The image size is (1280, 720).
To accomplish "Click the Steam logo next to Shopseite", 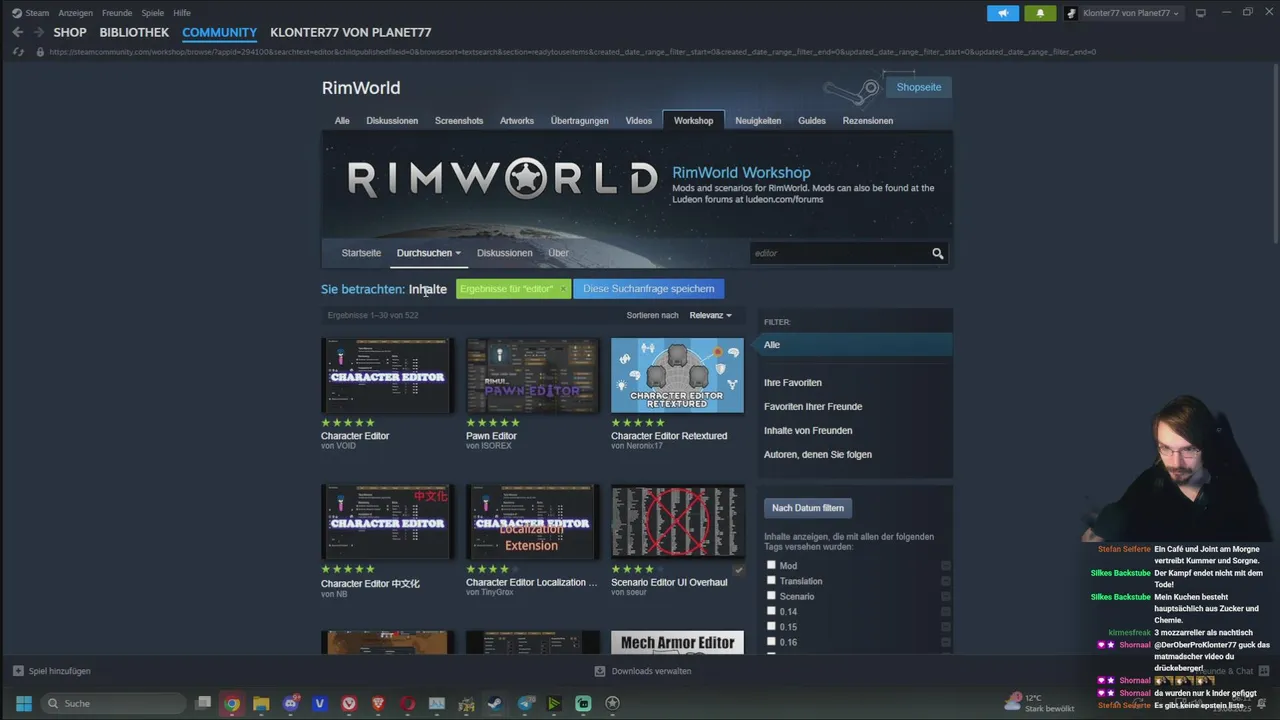I will click(852, 93).
